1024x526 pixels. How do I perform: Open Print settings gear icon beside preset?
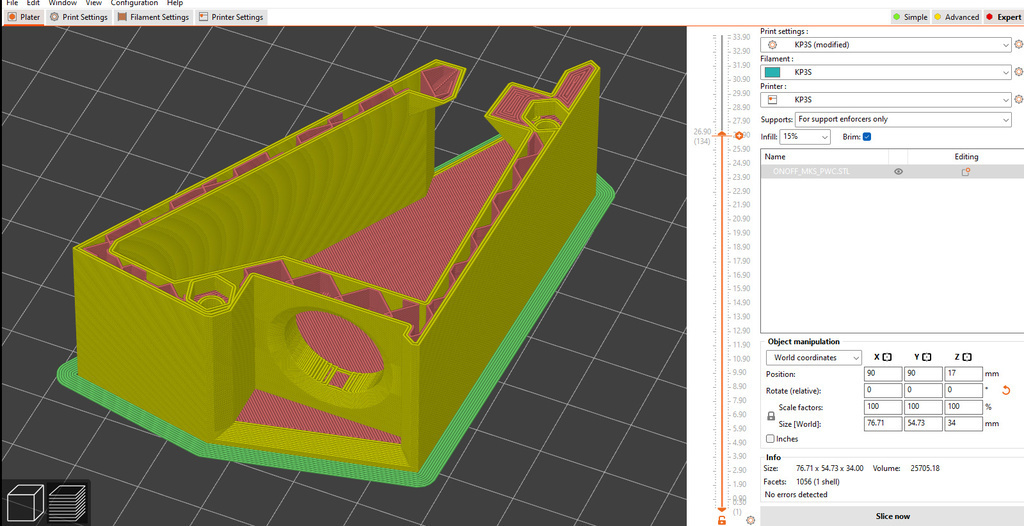tap(1018, 45)
